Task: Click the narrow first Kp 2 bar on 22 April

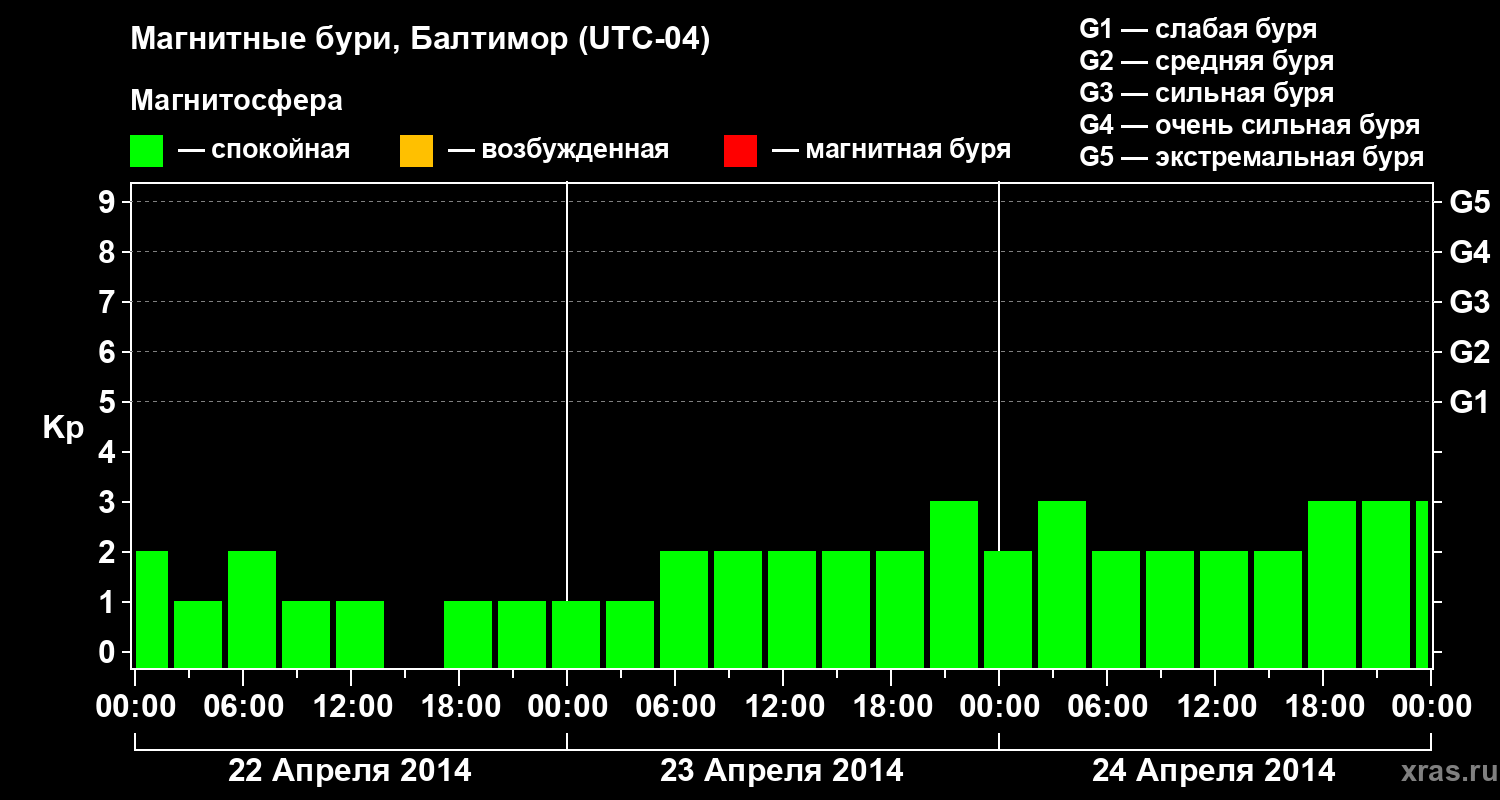Action: pyautogui.click(x=152, y=609)
